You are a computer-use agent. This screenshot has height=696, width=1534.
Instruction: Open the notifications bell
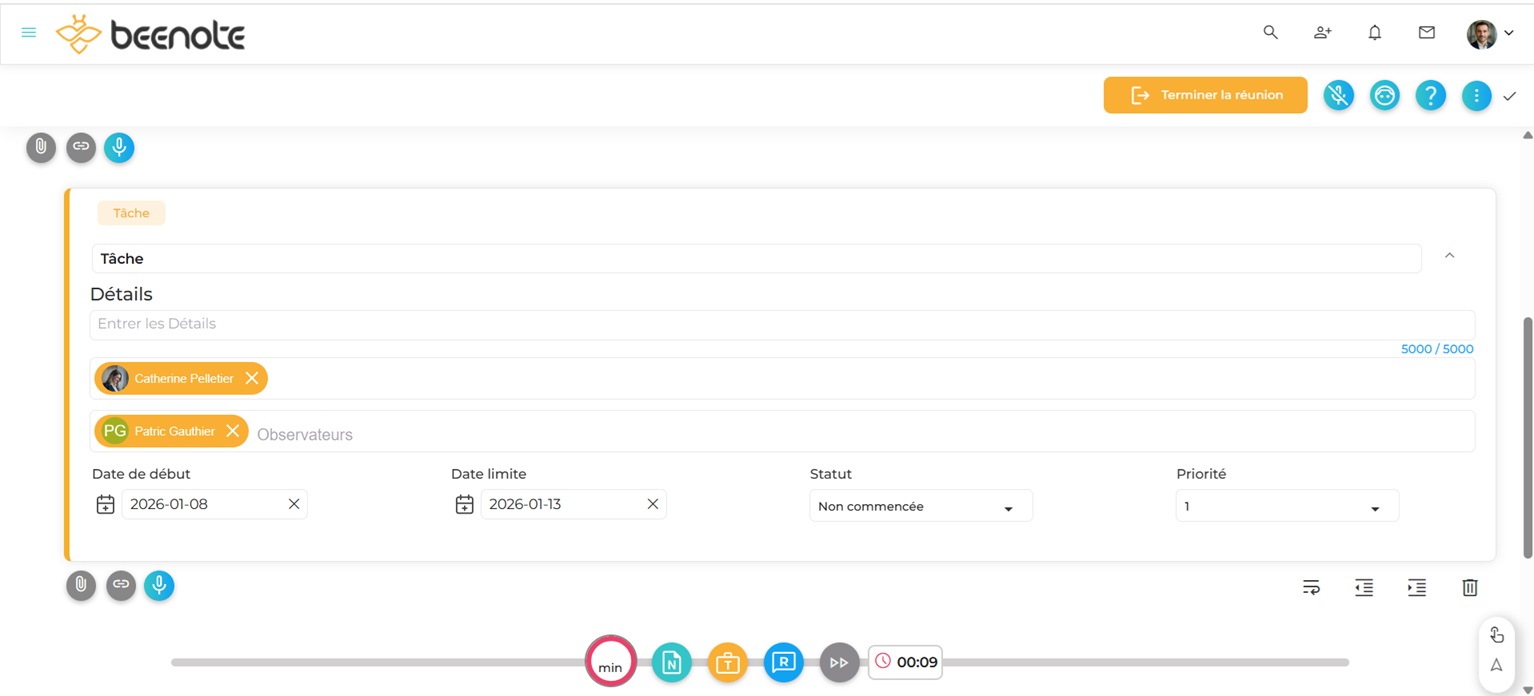tap(1375, 33)
